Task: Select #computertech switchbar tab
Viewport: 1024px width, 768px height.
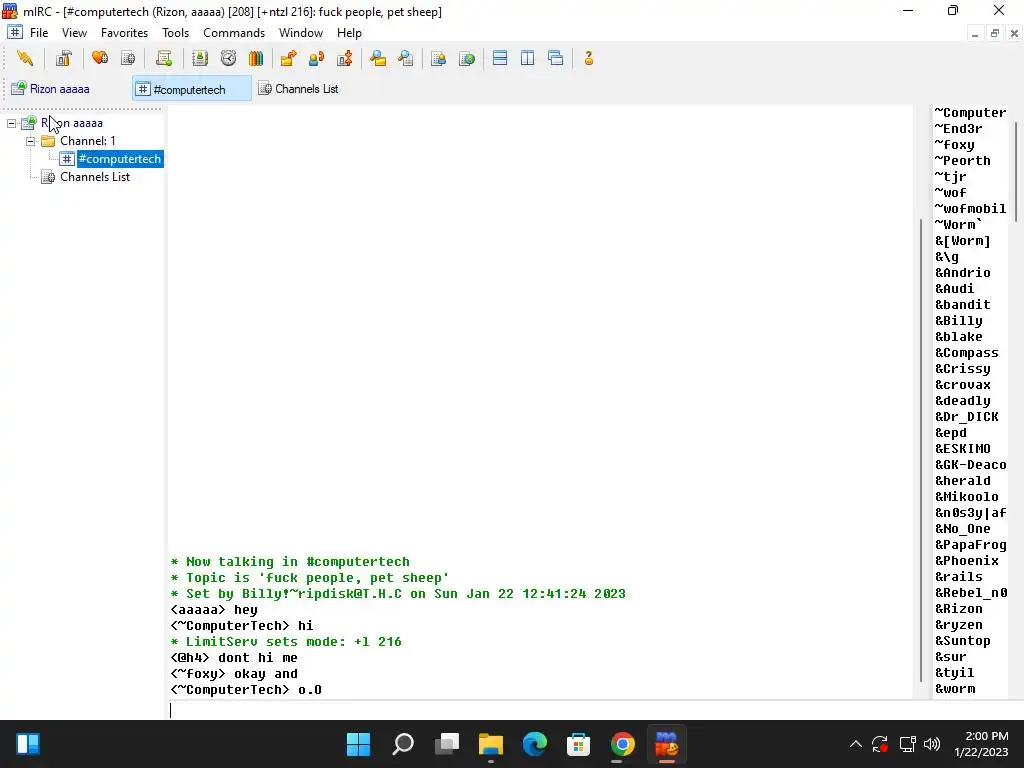Action: [191, 89]
